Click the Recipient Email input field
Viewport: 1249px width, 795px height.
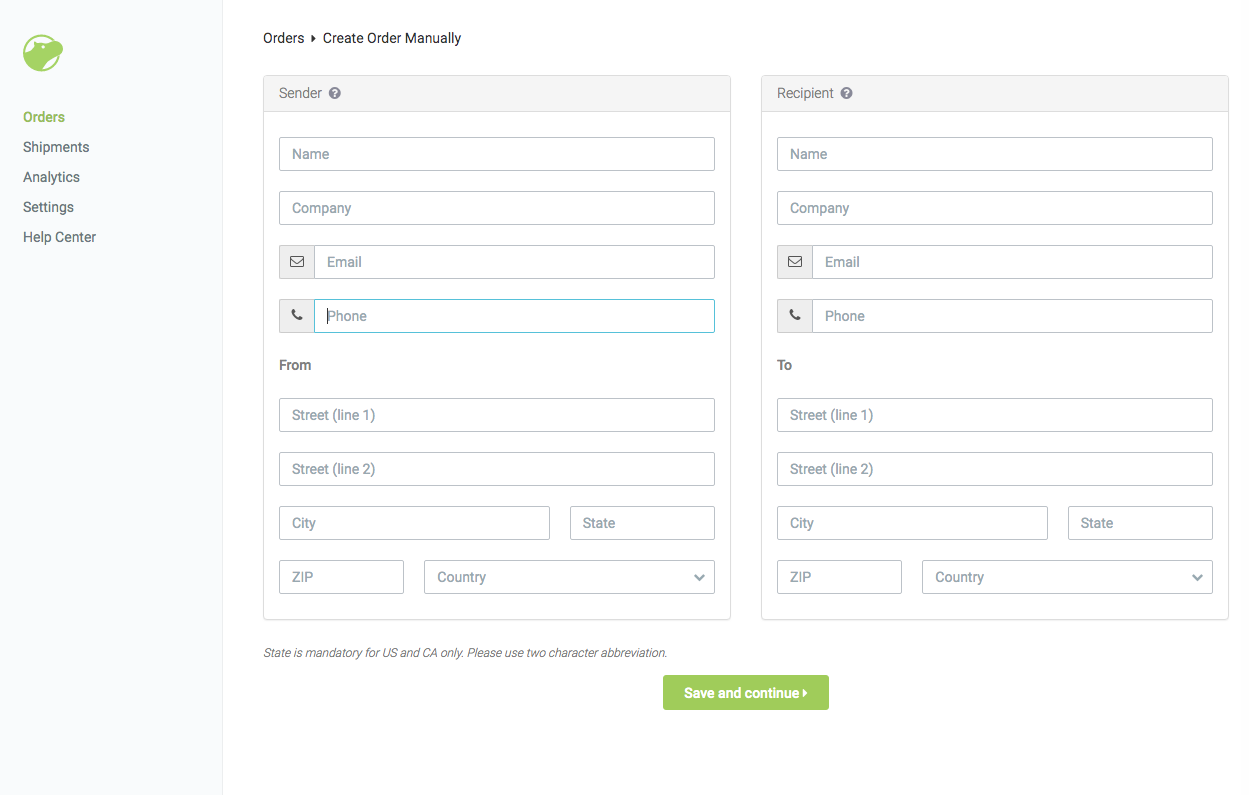[1012, 262]
